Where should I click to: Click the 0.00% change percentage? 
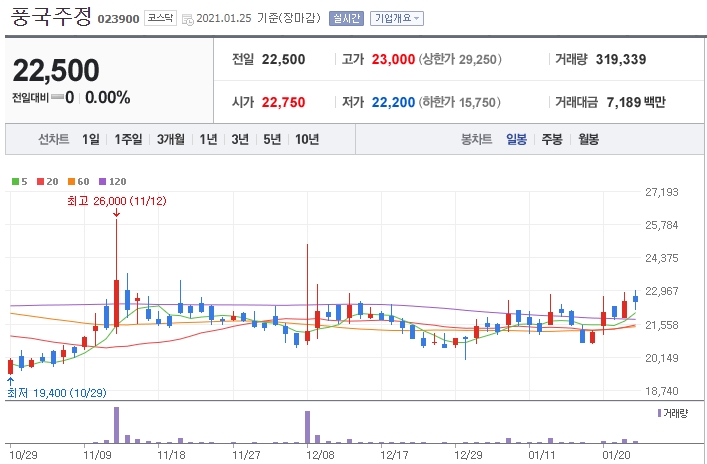108,97
